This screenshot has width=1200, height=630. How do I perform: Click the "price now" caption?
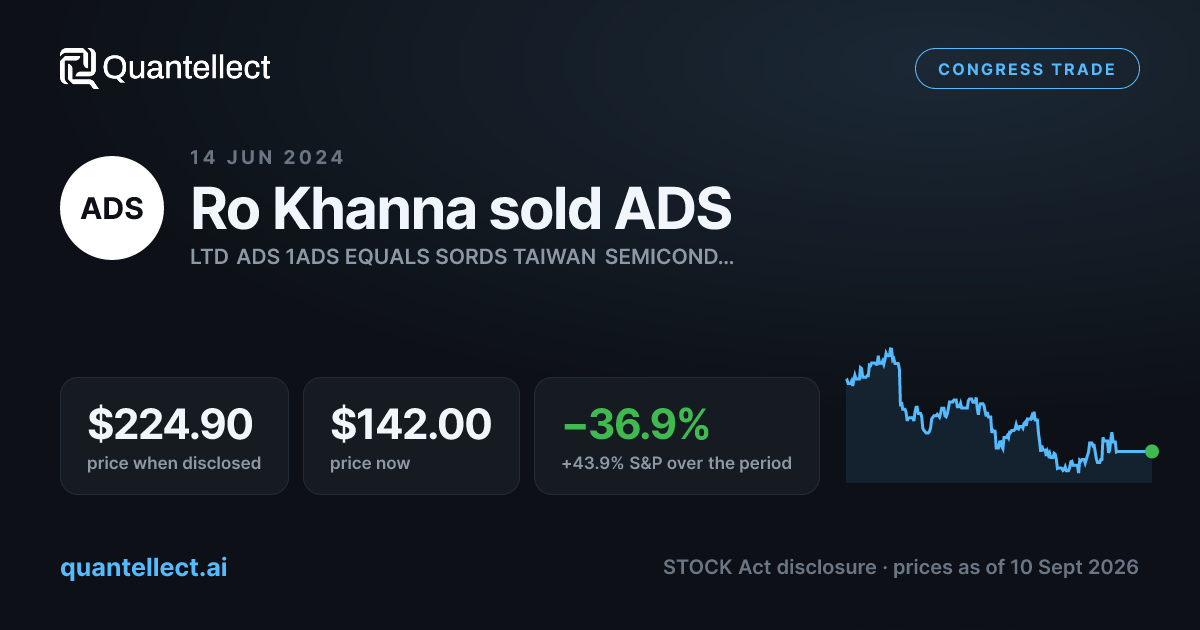tap(370, 463)
